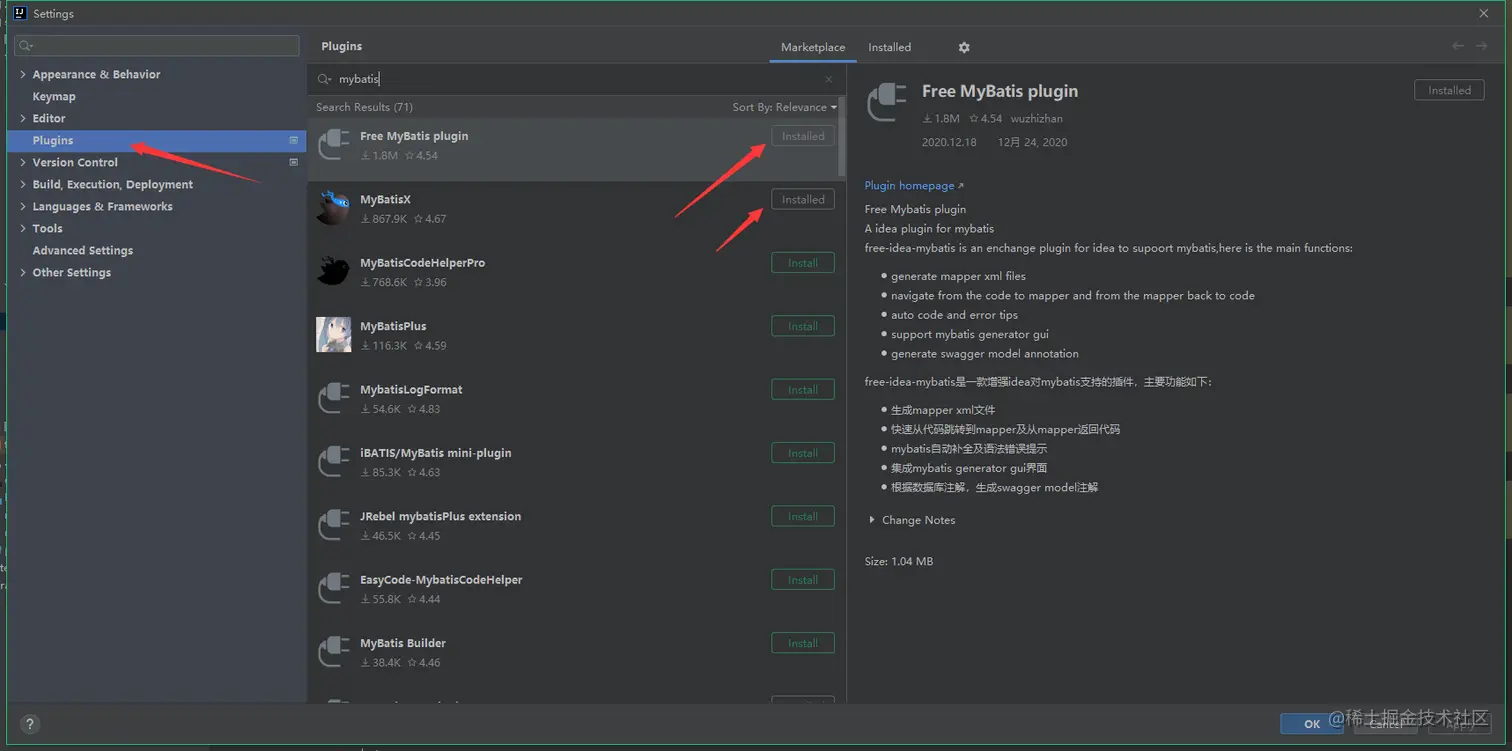Viewport: 1512px width, 751px height.
Task: Expand the Change Notes section
Action: 872,520
